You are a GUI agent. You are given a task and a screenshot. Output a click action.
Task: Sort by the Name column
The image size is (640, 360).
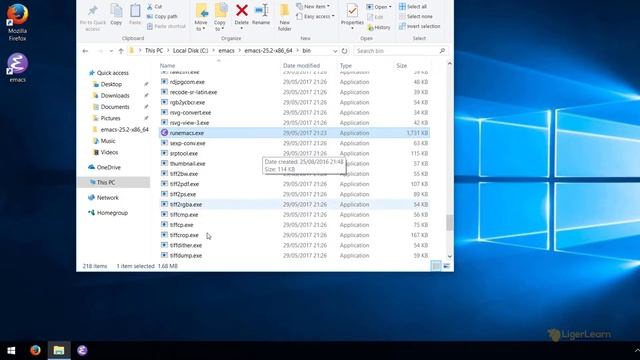(x=167, y=66)
